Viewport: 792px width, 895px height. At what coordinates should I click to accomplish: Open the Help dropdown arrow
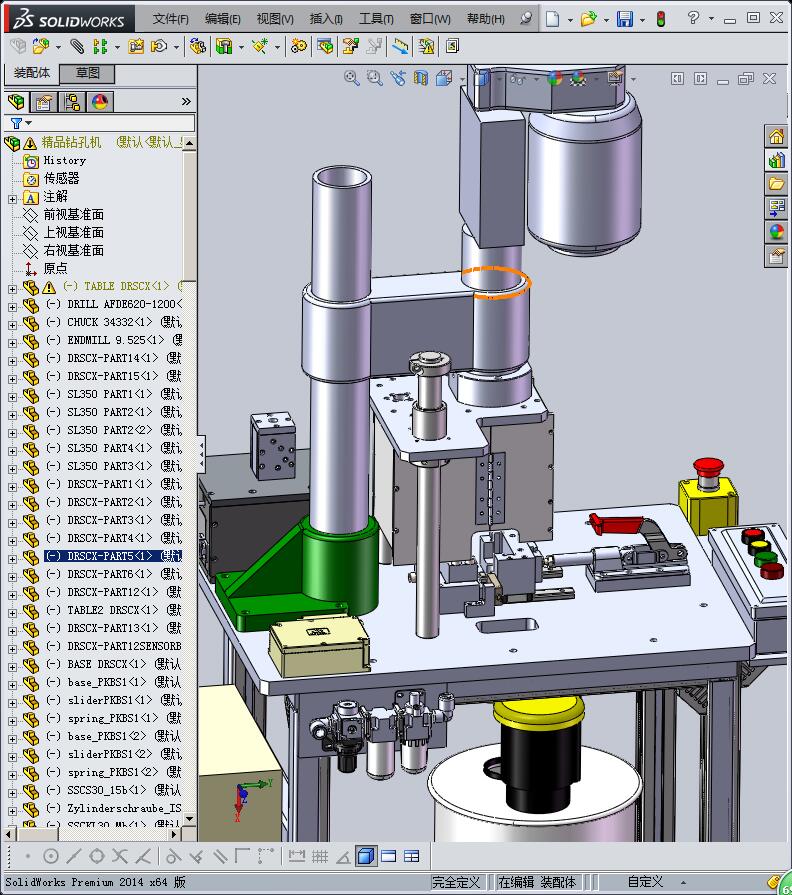tap(711, 18)
